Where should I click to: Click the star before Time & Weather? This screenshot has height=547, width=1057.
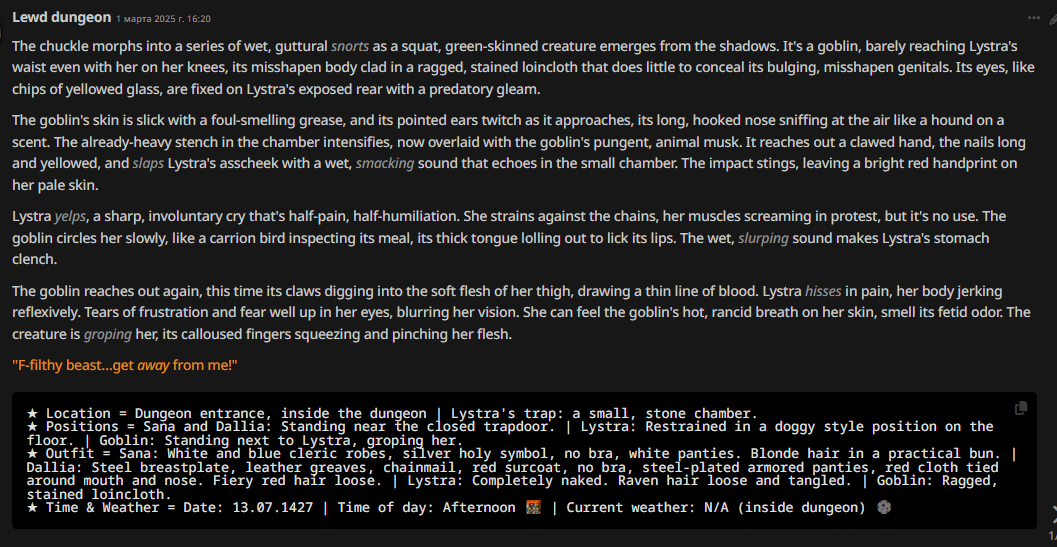pyautogui.click(x=32, y=507)
